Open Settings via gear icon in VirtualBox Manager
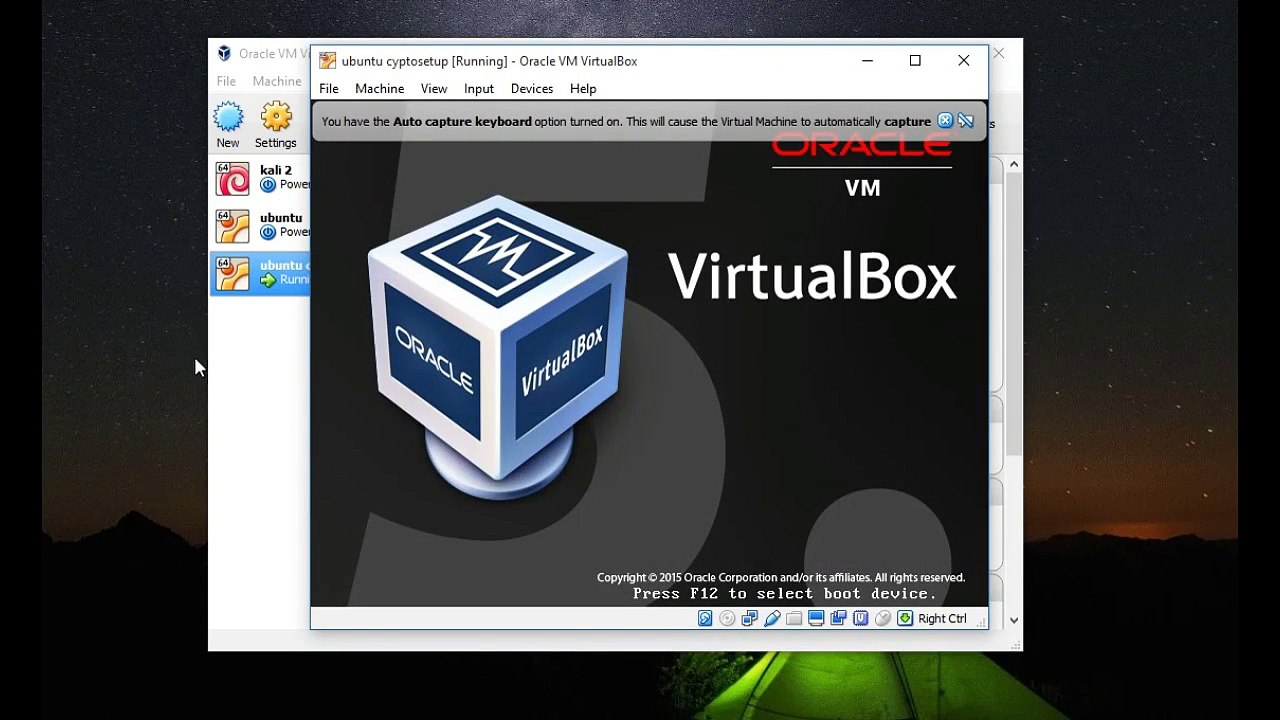 pos(276,118)
